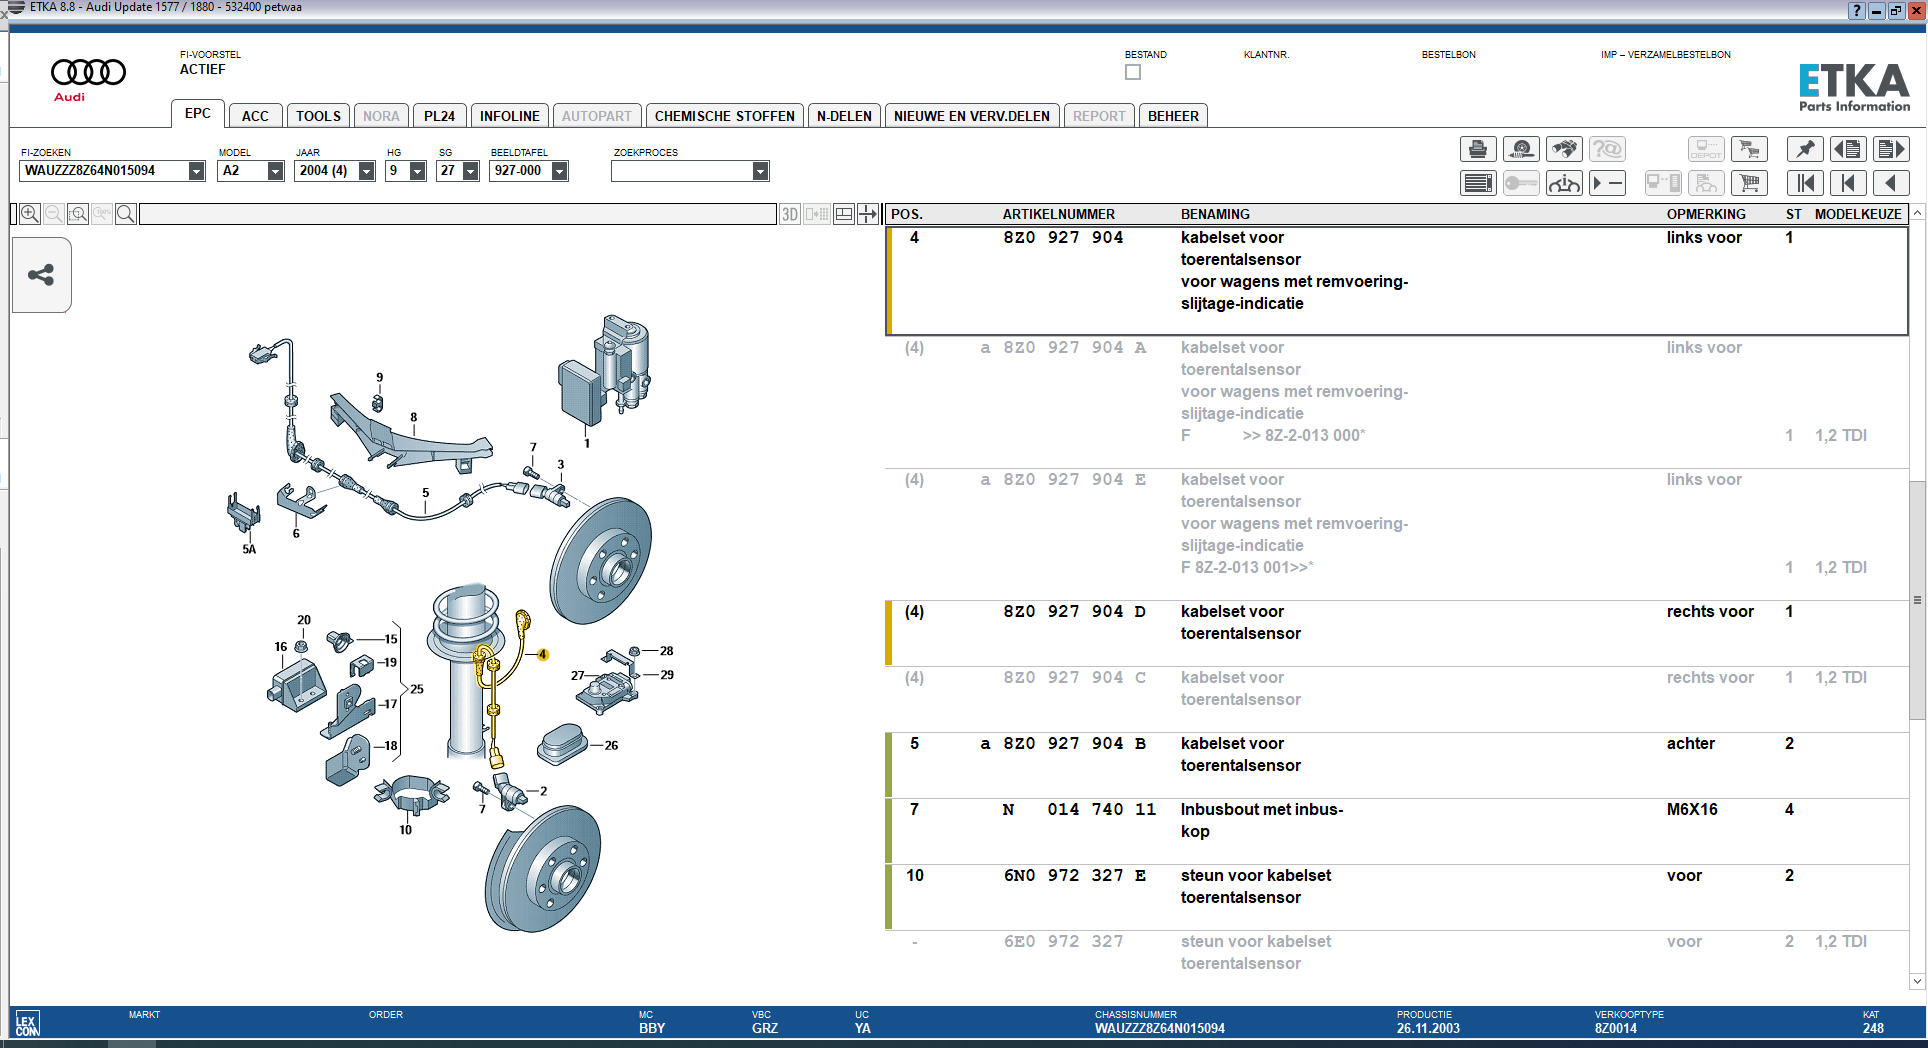Go to next illustration page icon
Viewport: 1928px width, 1048px height.
(x=1891, y=150)
